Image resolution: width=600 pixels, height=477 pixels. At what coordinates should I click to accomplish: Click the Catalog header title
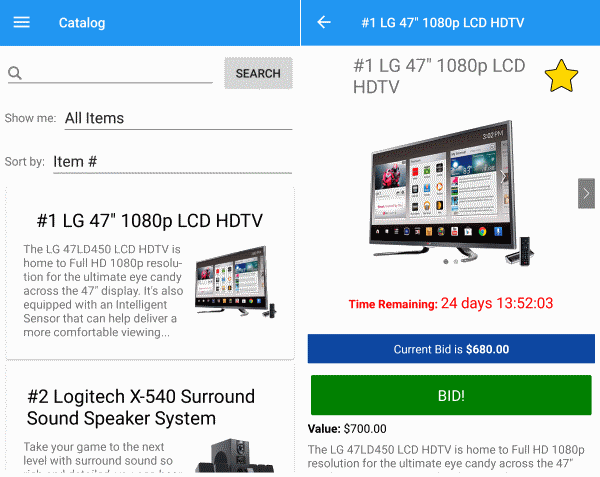click(82, 23)
